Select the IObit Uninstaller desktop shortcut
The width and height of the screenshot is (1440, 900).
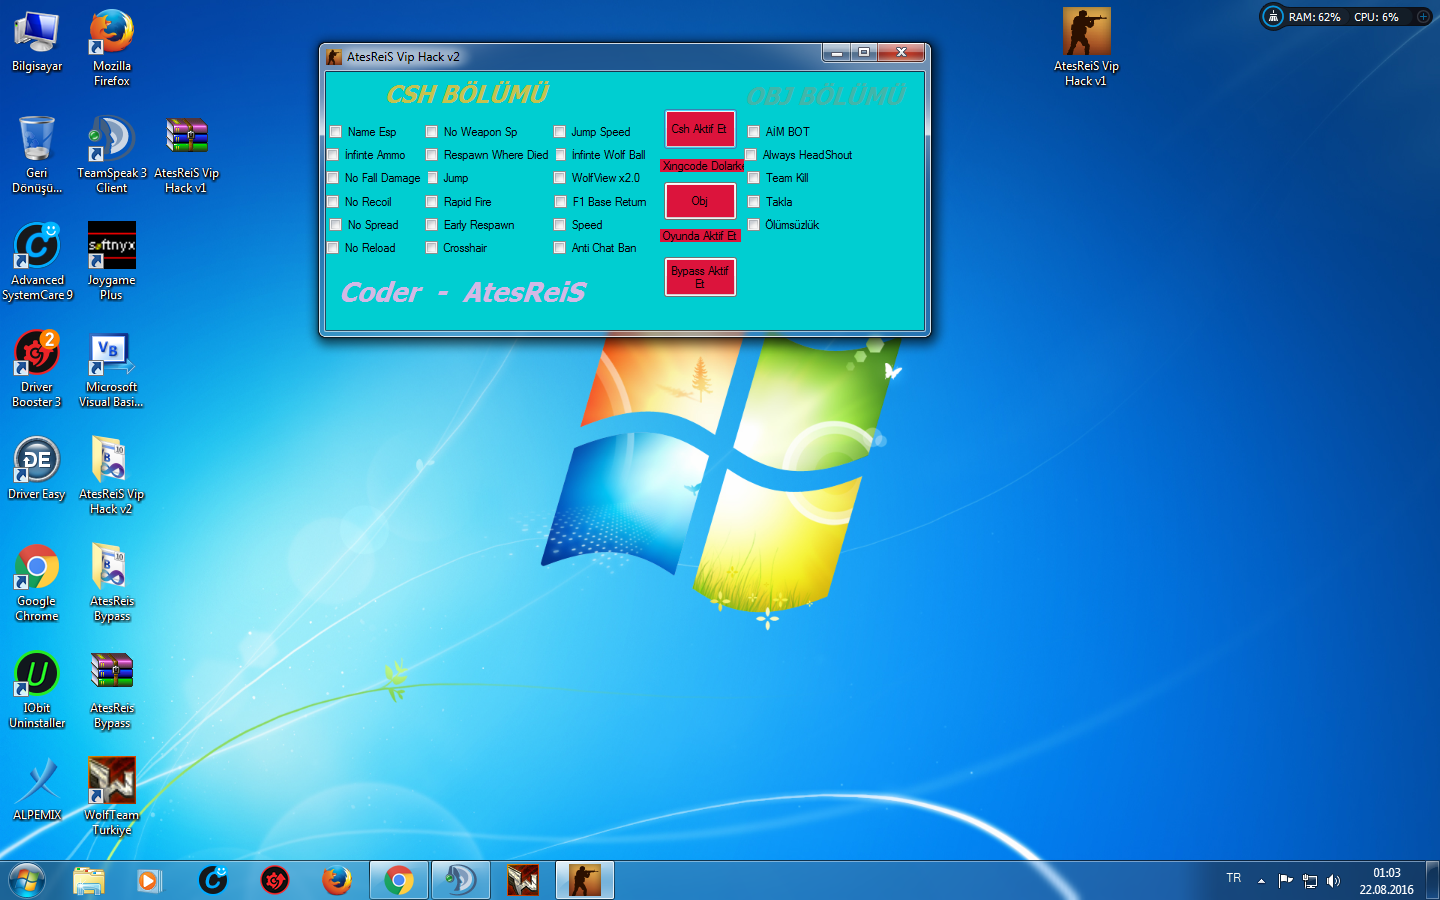37,689
